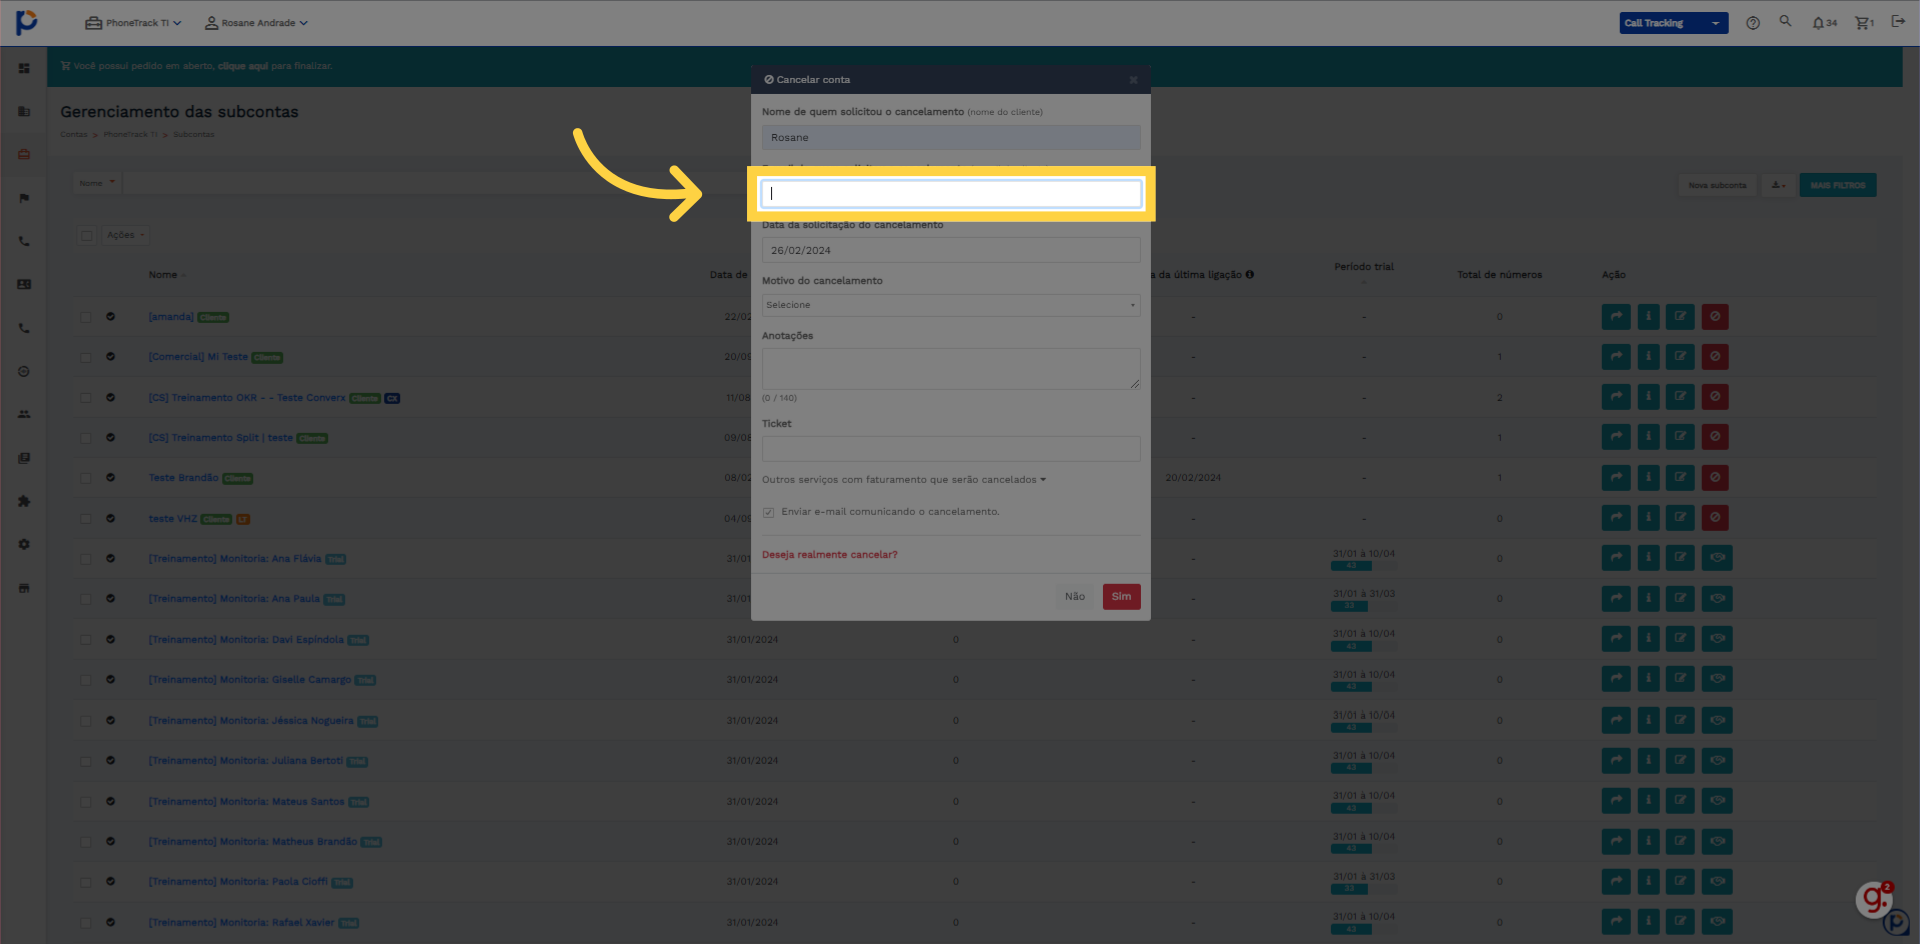Click the Total de números column header
Screen dimensions: 1920x944
point(1499,275)
